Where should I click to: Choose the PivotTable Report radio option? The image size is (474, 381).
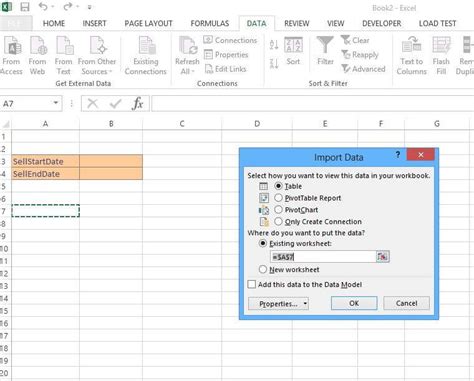(278, 198)
